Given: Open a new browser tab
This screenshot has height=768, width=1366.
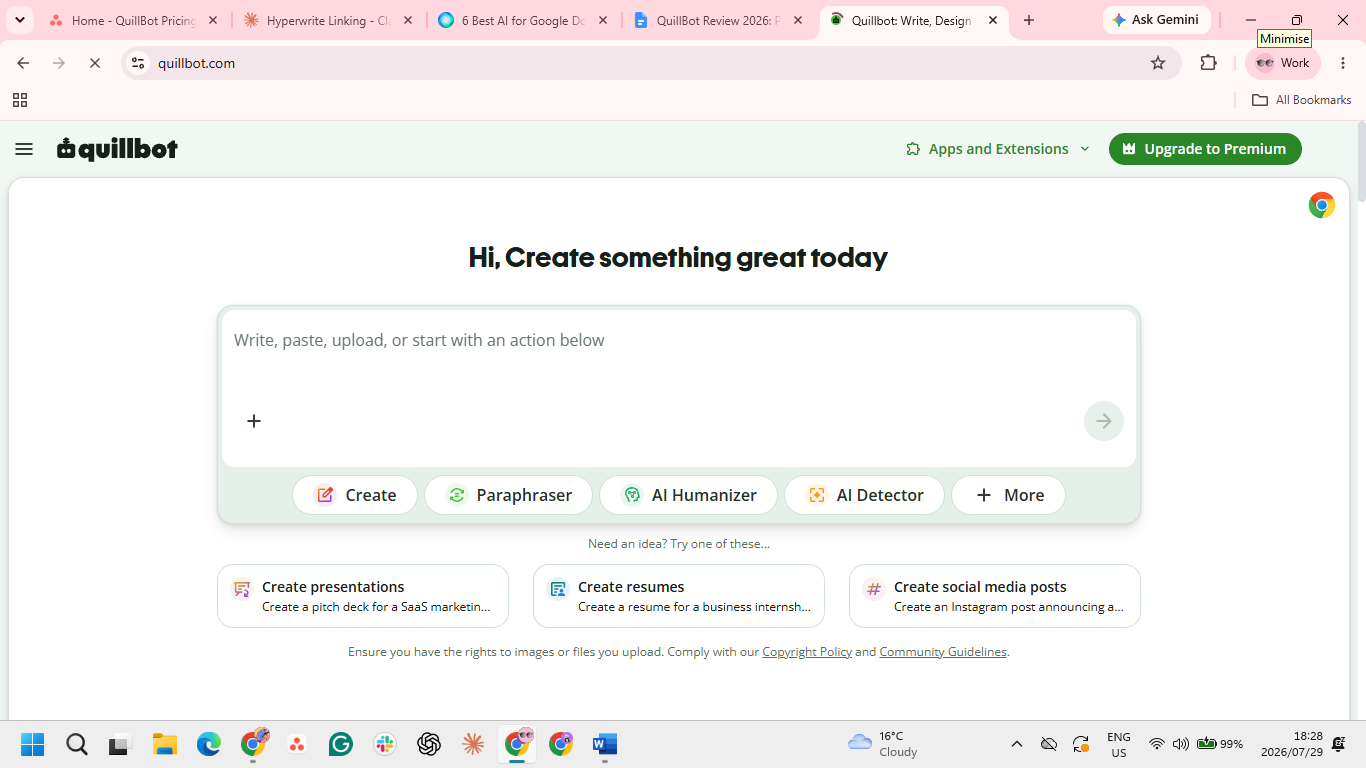Looking at the screenshot, I should pyautogui.click(x=1029, y=20).
